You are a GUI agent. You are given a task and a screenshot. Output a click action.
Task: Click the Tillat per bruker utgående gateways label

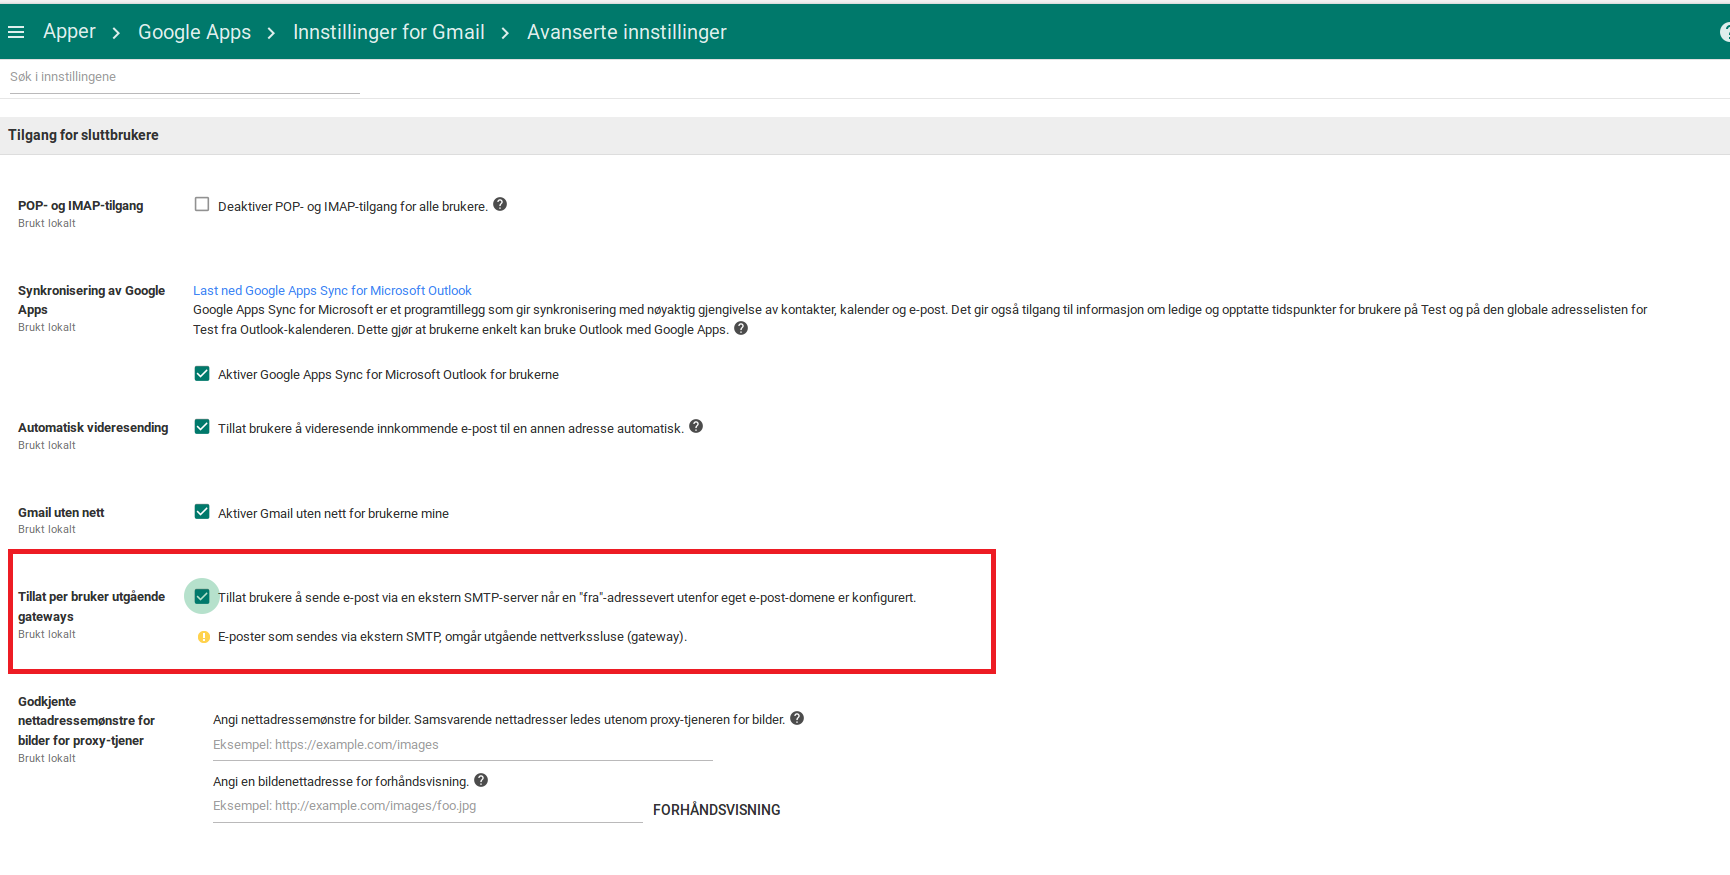click(91, 606)
